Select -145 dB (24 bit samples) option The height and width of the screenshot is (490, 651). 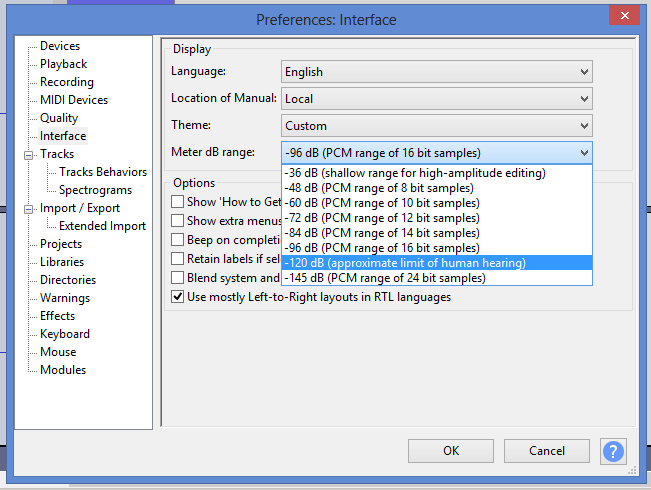(x=437, y=277)
